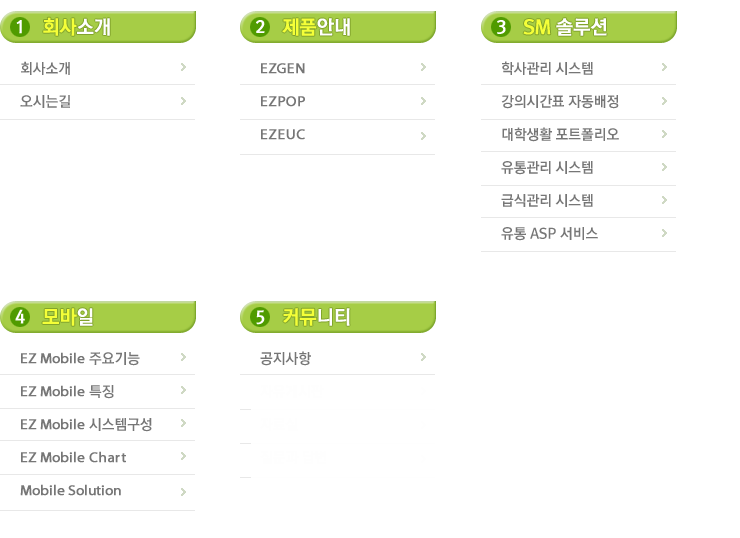Click the number 4 badge icon

click(20, 317)
